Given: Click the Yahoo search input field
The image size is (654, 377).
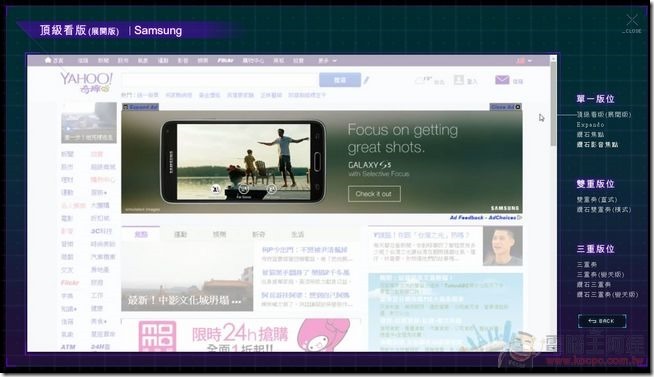Looking at the screenshot, I should [x=219, y=80].
